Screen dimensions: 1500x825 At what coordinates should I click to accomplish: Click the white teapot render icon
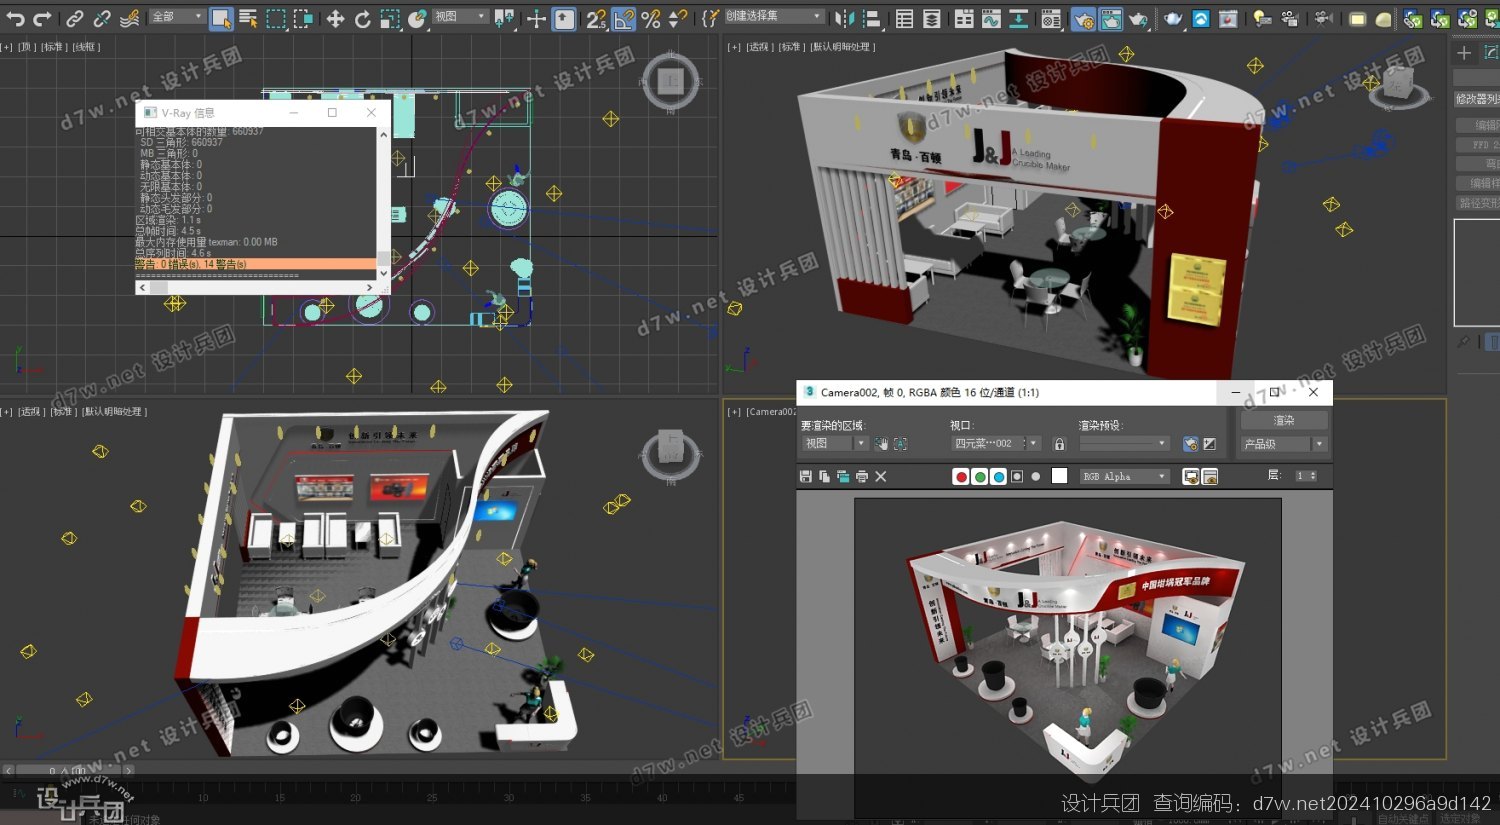tap(1172, 19)
